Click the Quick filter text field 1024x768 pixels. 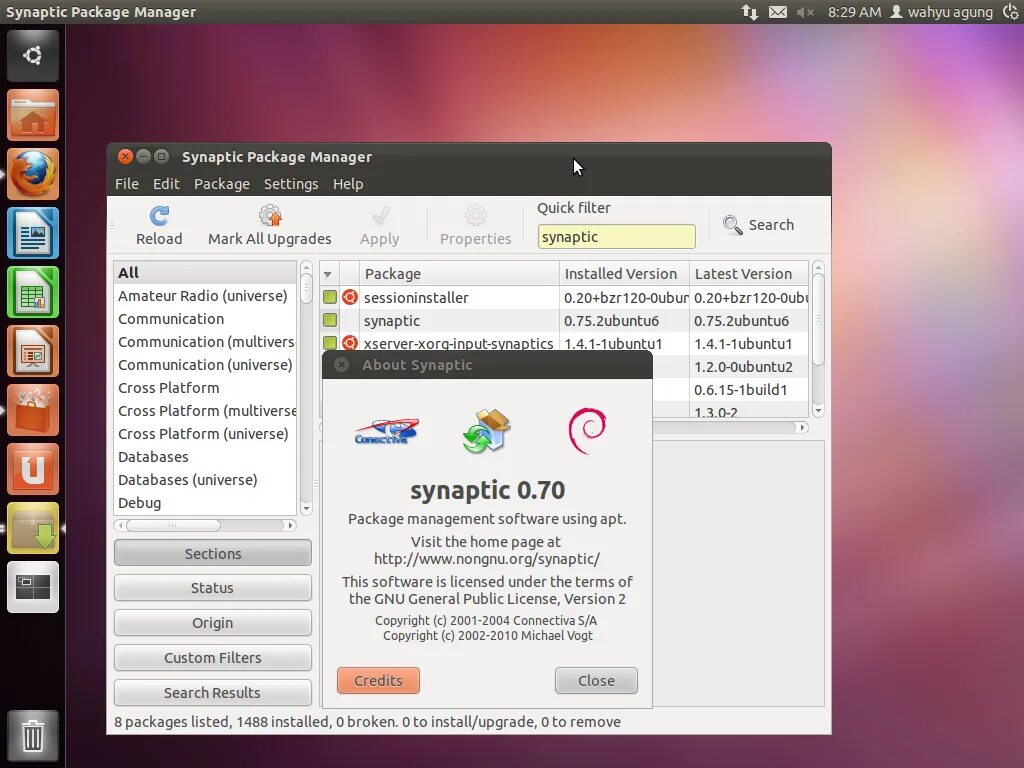[616, 236]
